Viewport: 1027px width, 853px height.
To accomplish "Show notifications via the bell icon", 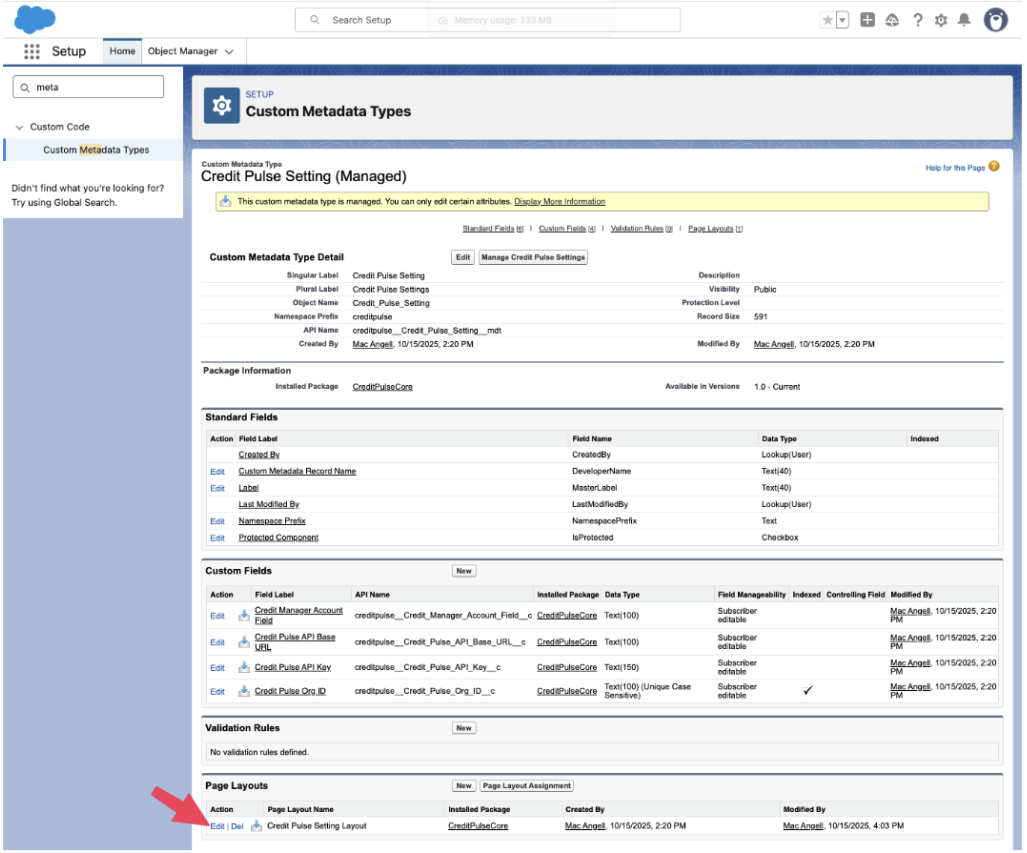I will [x=964, y=20].
